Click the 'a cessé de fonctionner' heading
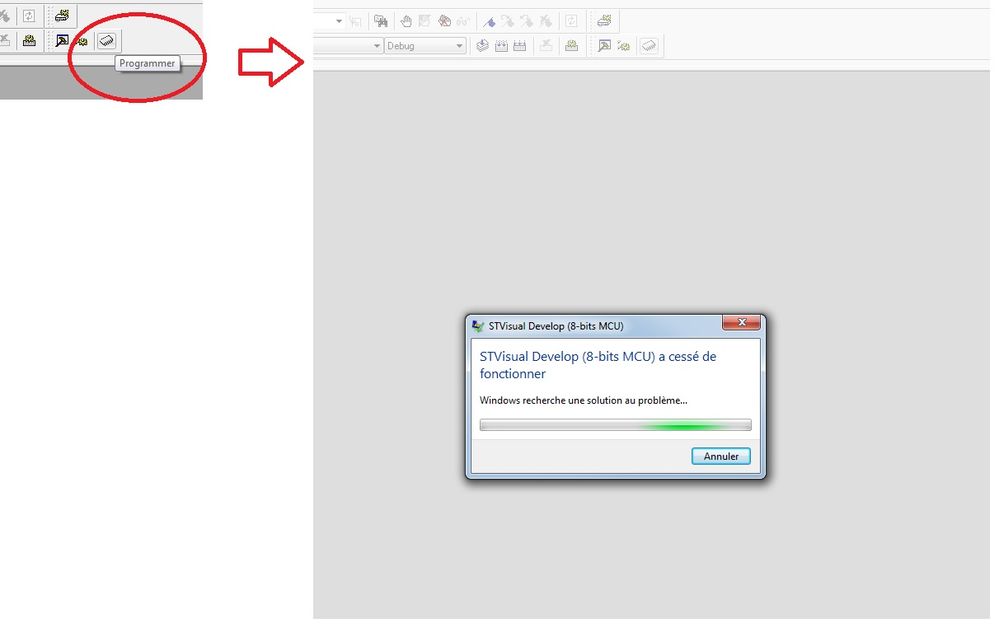999x627 pixels. pos(598,365)
